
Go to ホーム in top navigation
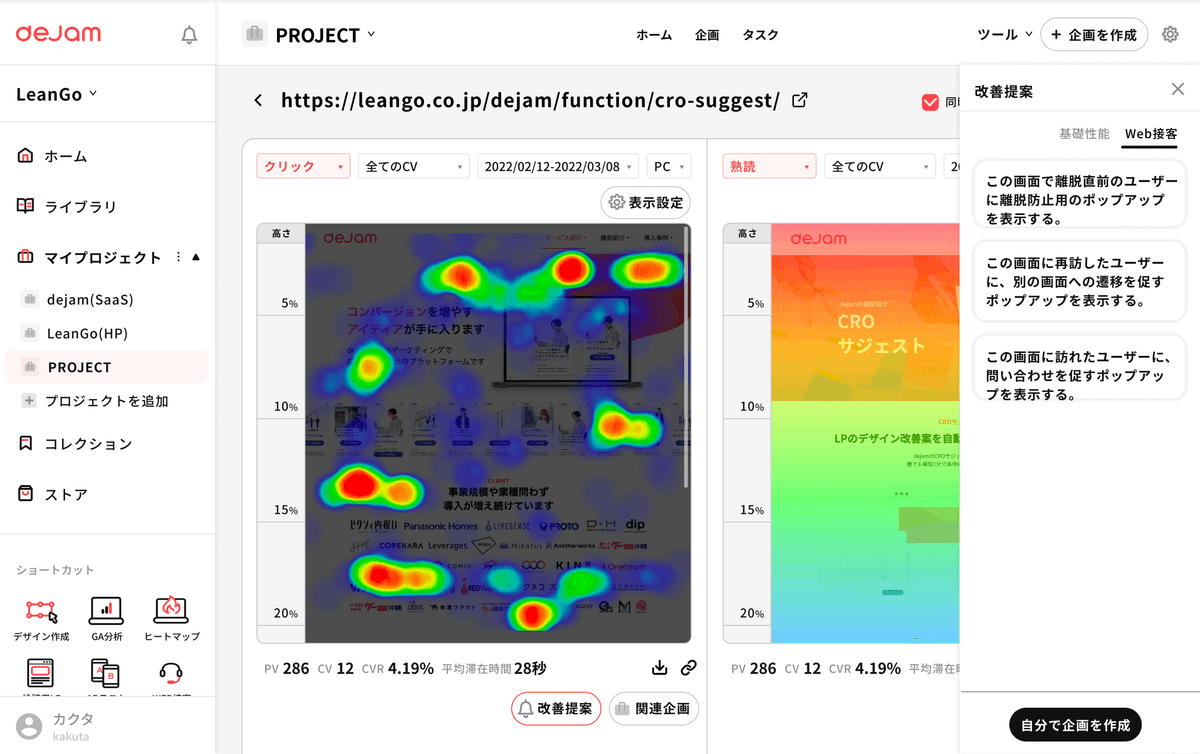click(654, 35)
